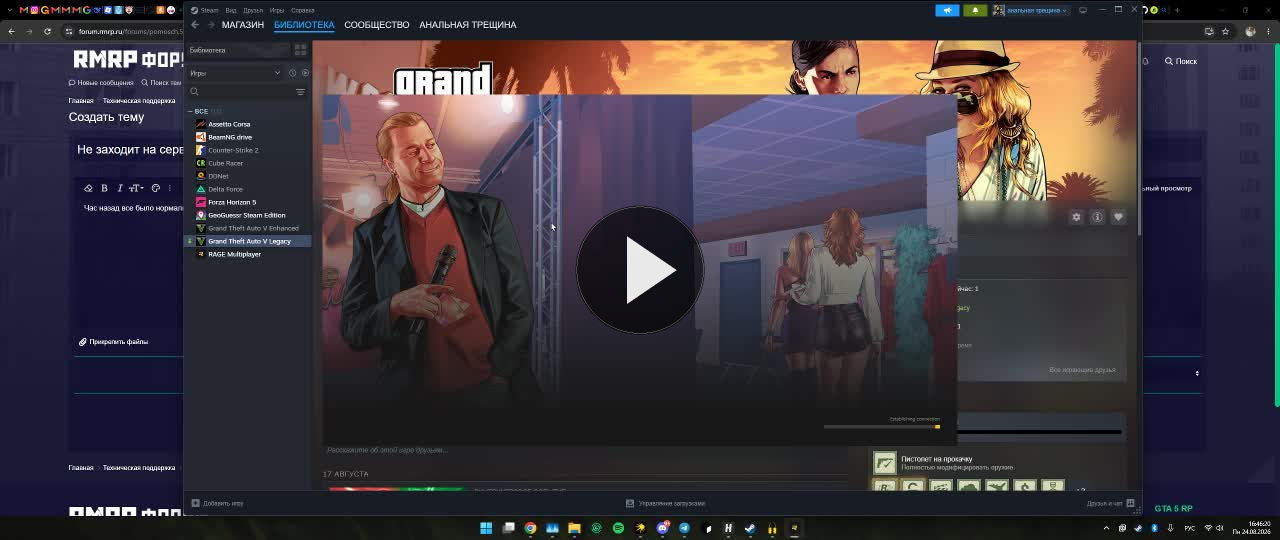
Task: Focus the library search field
Action: [240, 92]
